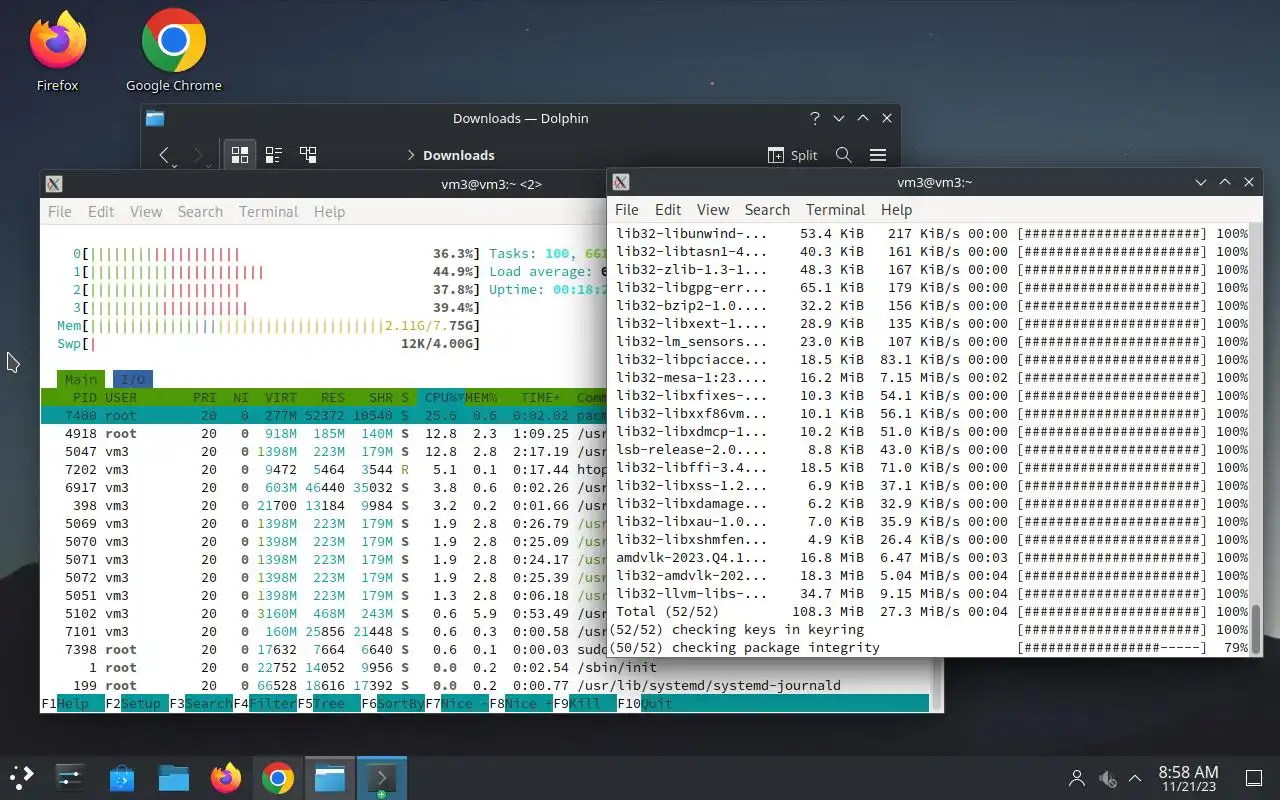
Task: Open Terminal menu in htop terminal
Action: [x=268, y=211]
